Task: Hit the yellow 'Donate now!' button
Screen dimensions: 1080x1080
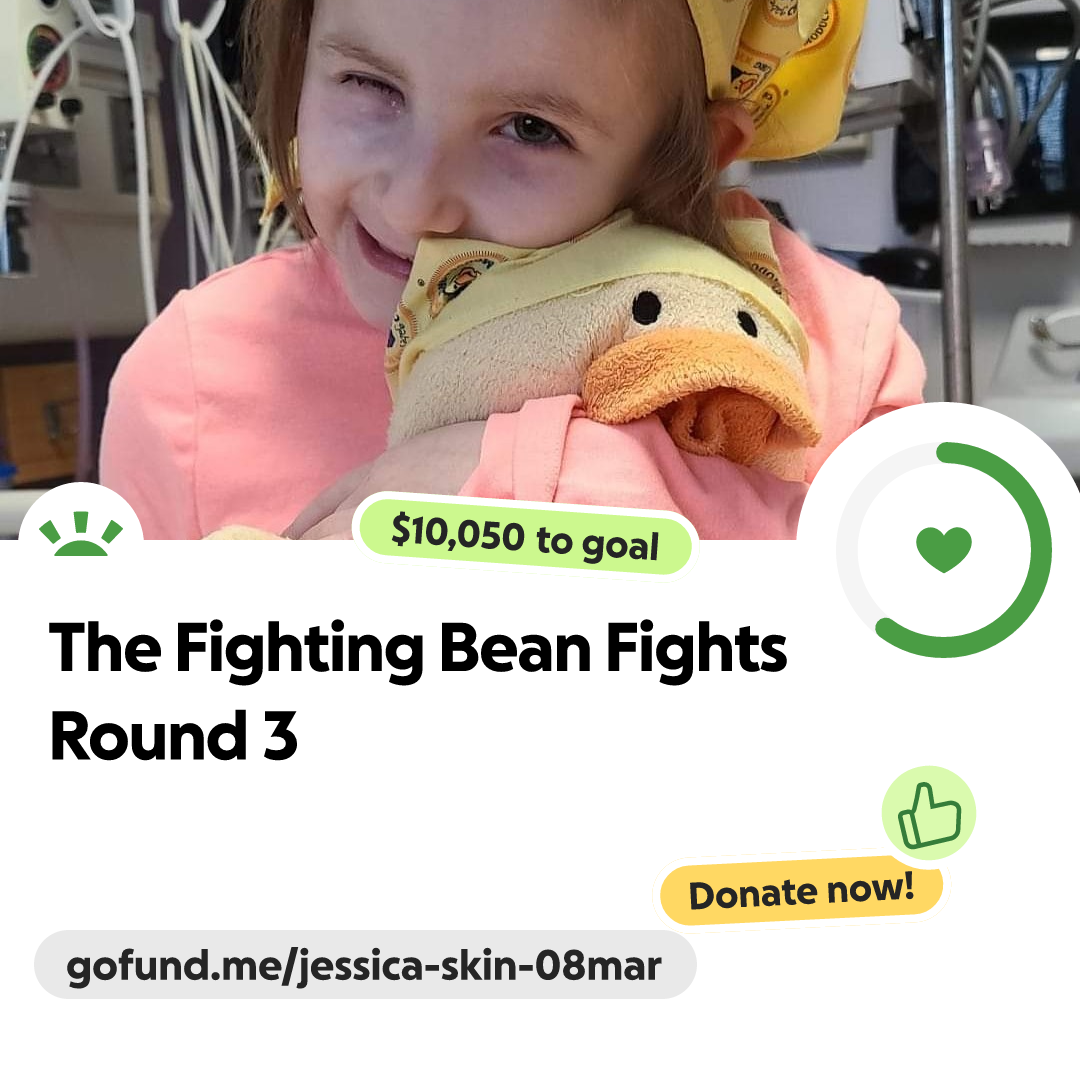Action: 802,892
